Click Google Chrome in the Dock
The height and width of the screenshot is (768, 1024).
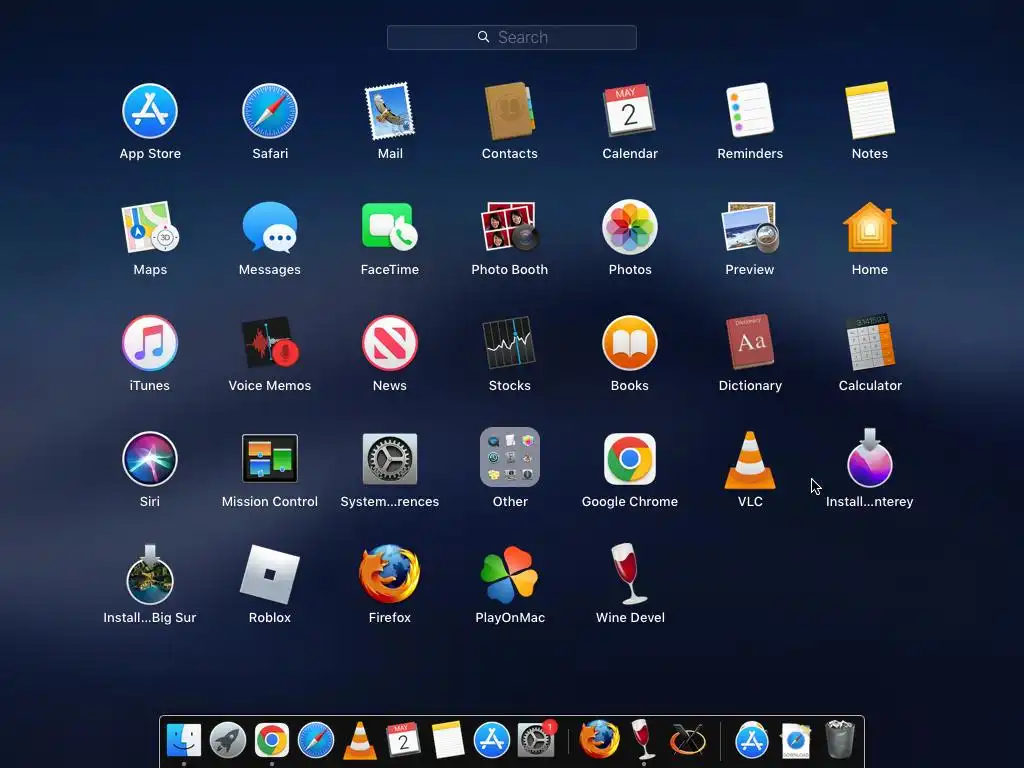(x=272, y=741)
